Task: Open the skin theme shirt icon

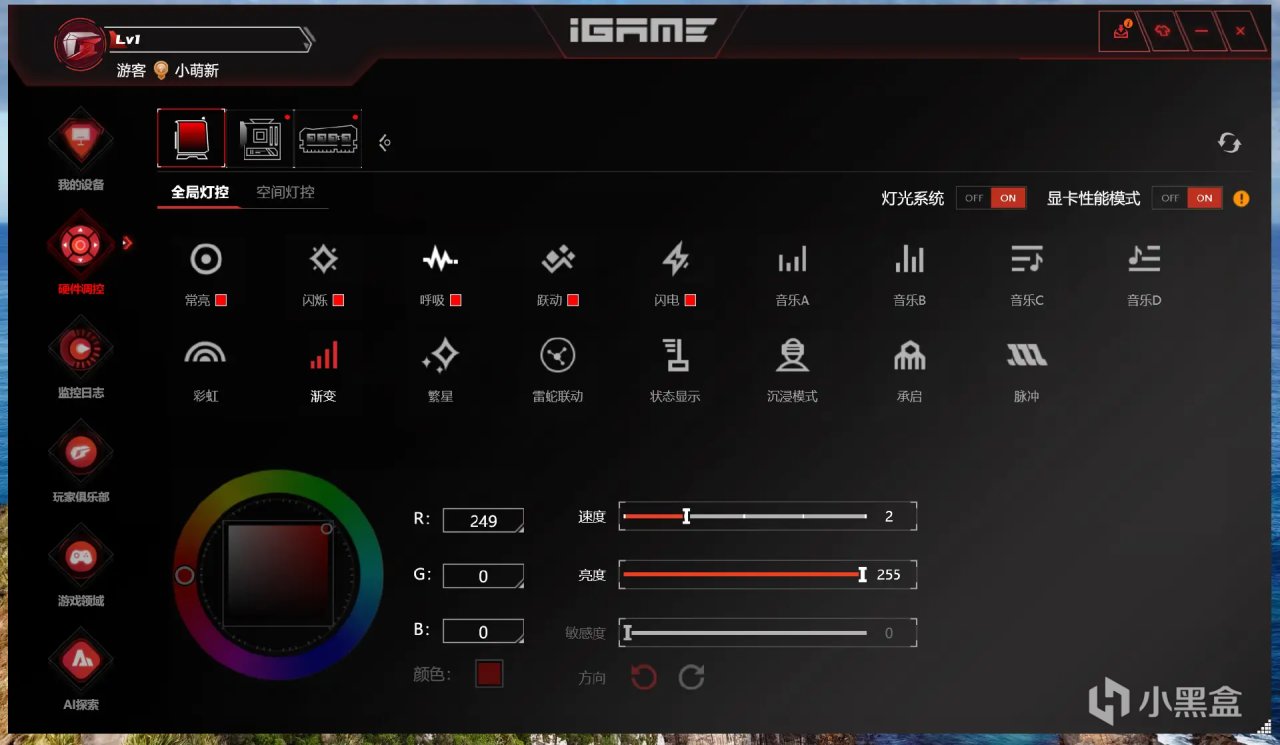Action: [x=1162, y=32]
